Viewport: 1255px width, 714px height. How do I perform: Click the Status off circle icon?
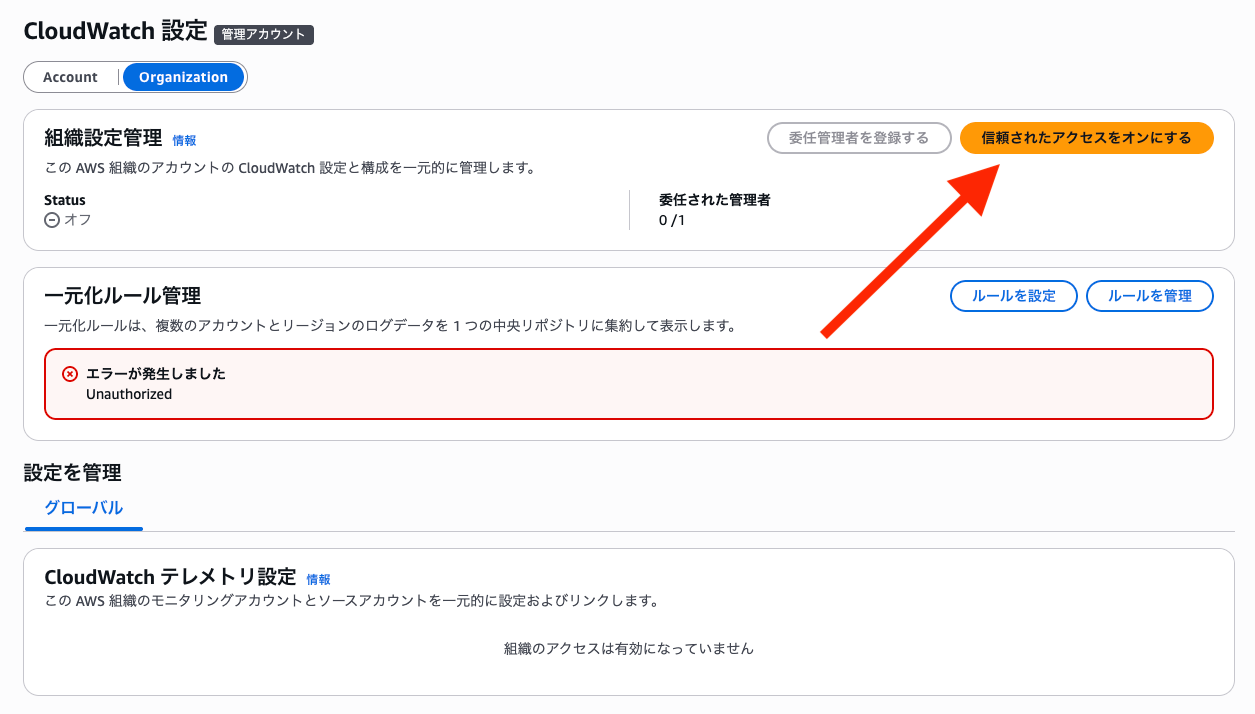click(x=52, y=219)
